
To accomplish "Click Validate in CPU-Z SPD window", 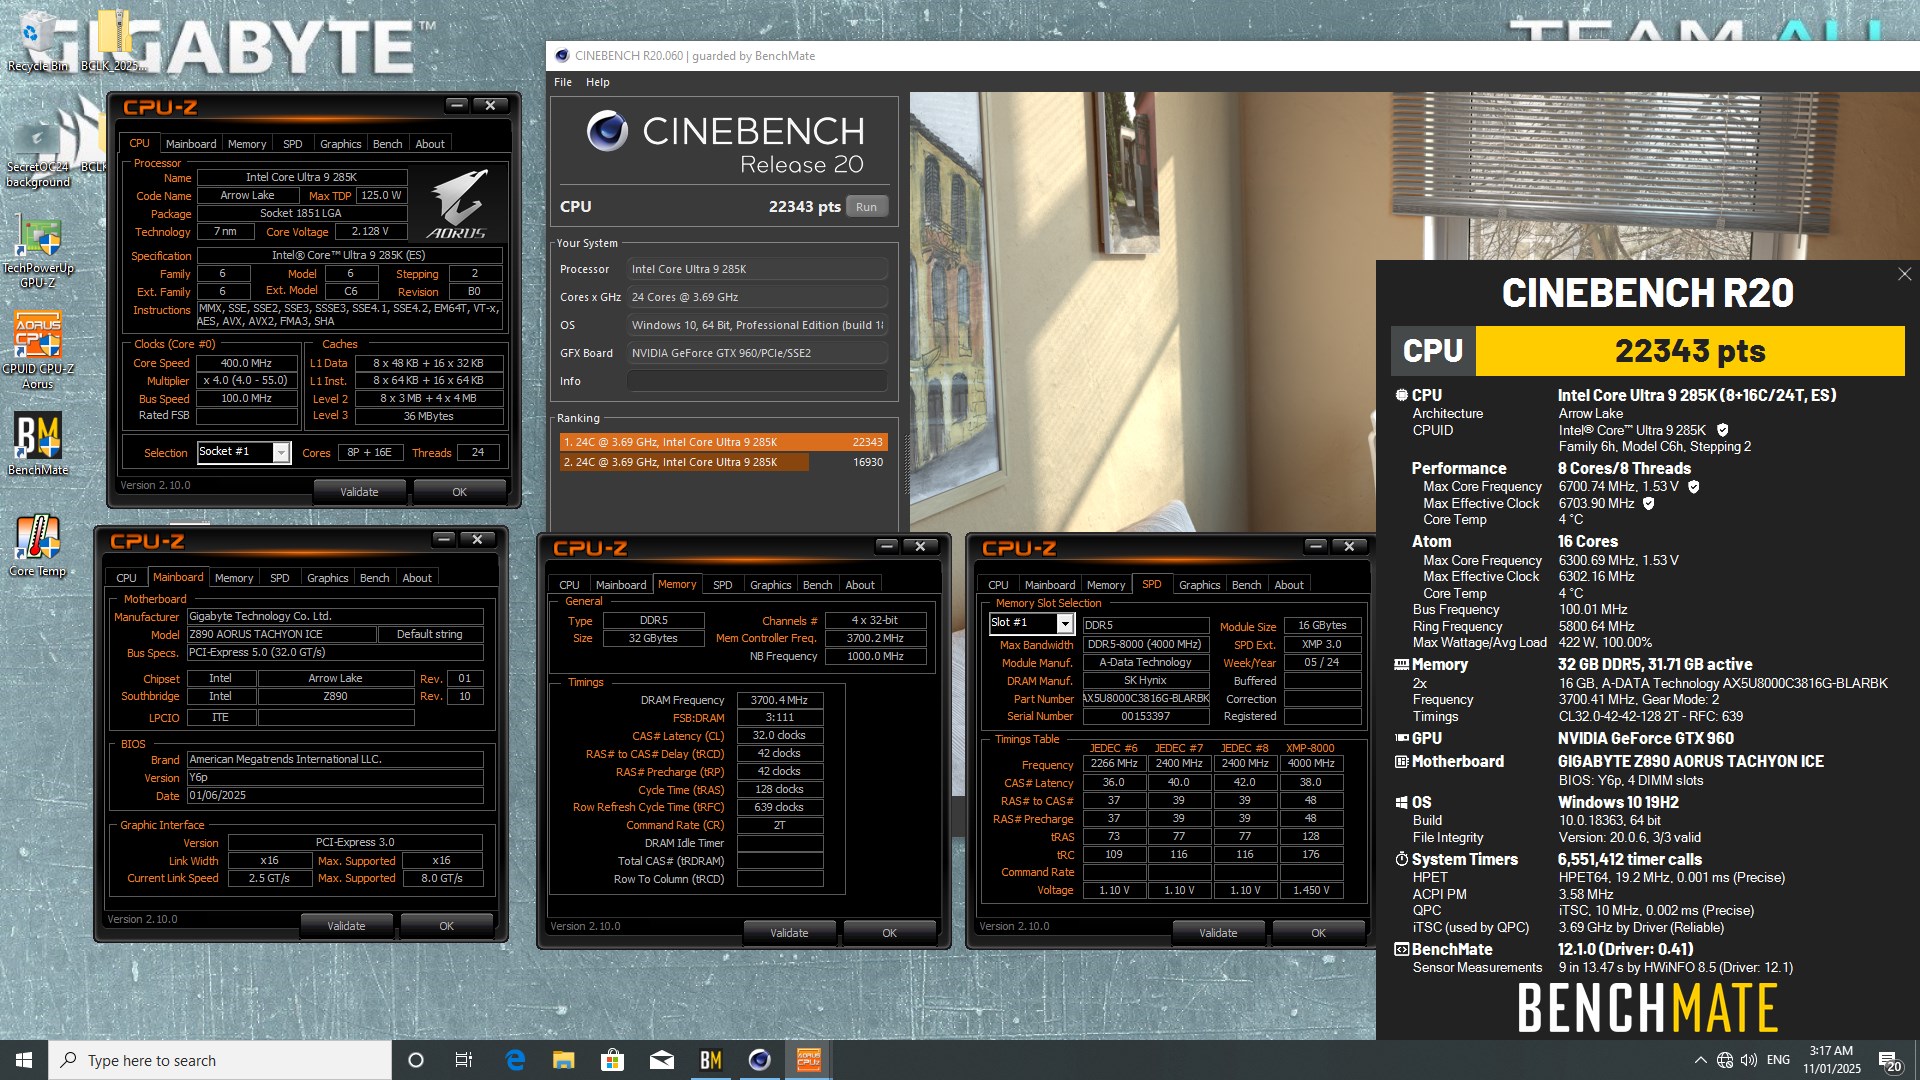I will [1219, 933].
